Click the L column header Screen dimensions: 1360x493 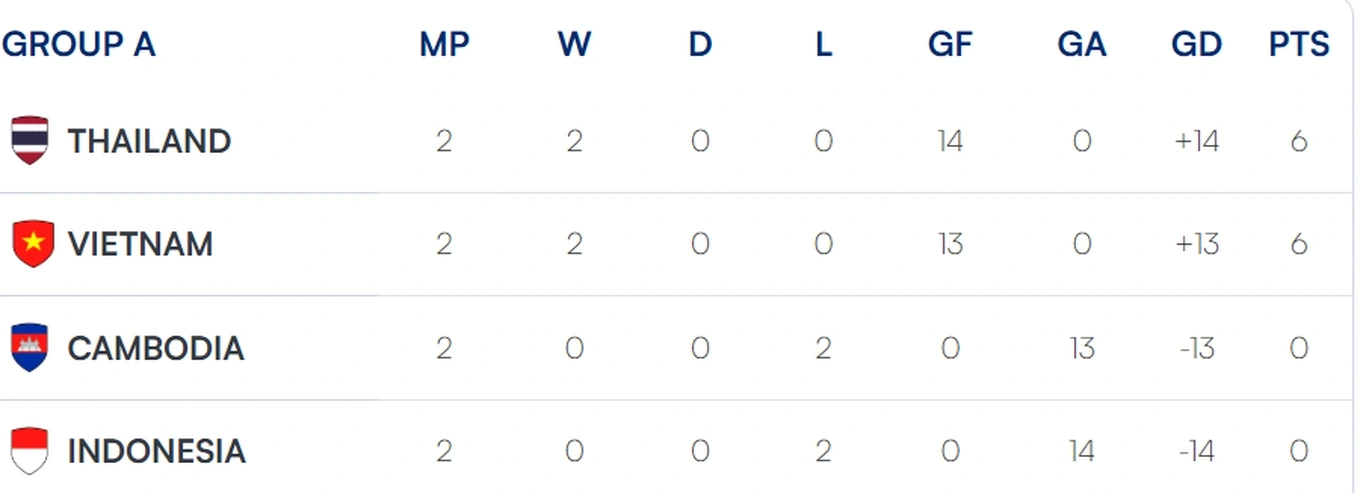click(823, 45)
